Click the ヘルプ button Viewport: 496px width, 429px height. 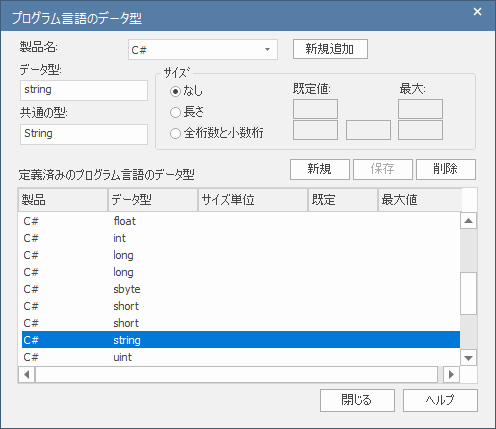pos(440,400)
